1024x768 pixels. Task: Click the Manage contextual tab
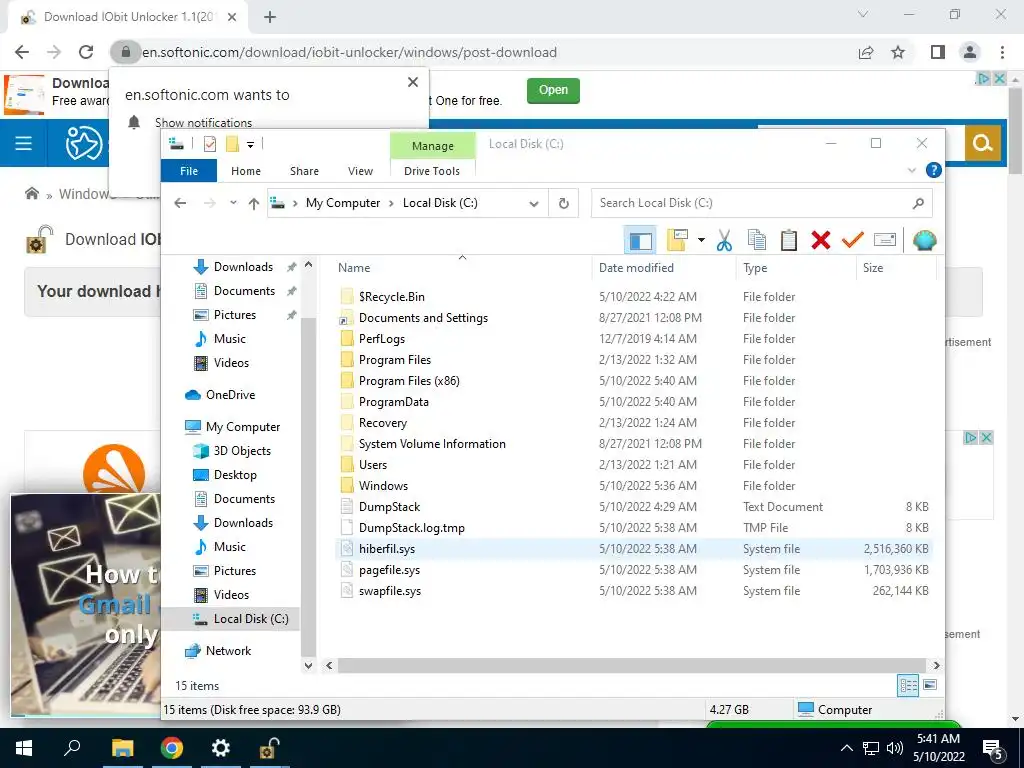[x=432, y=146]
